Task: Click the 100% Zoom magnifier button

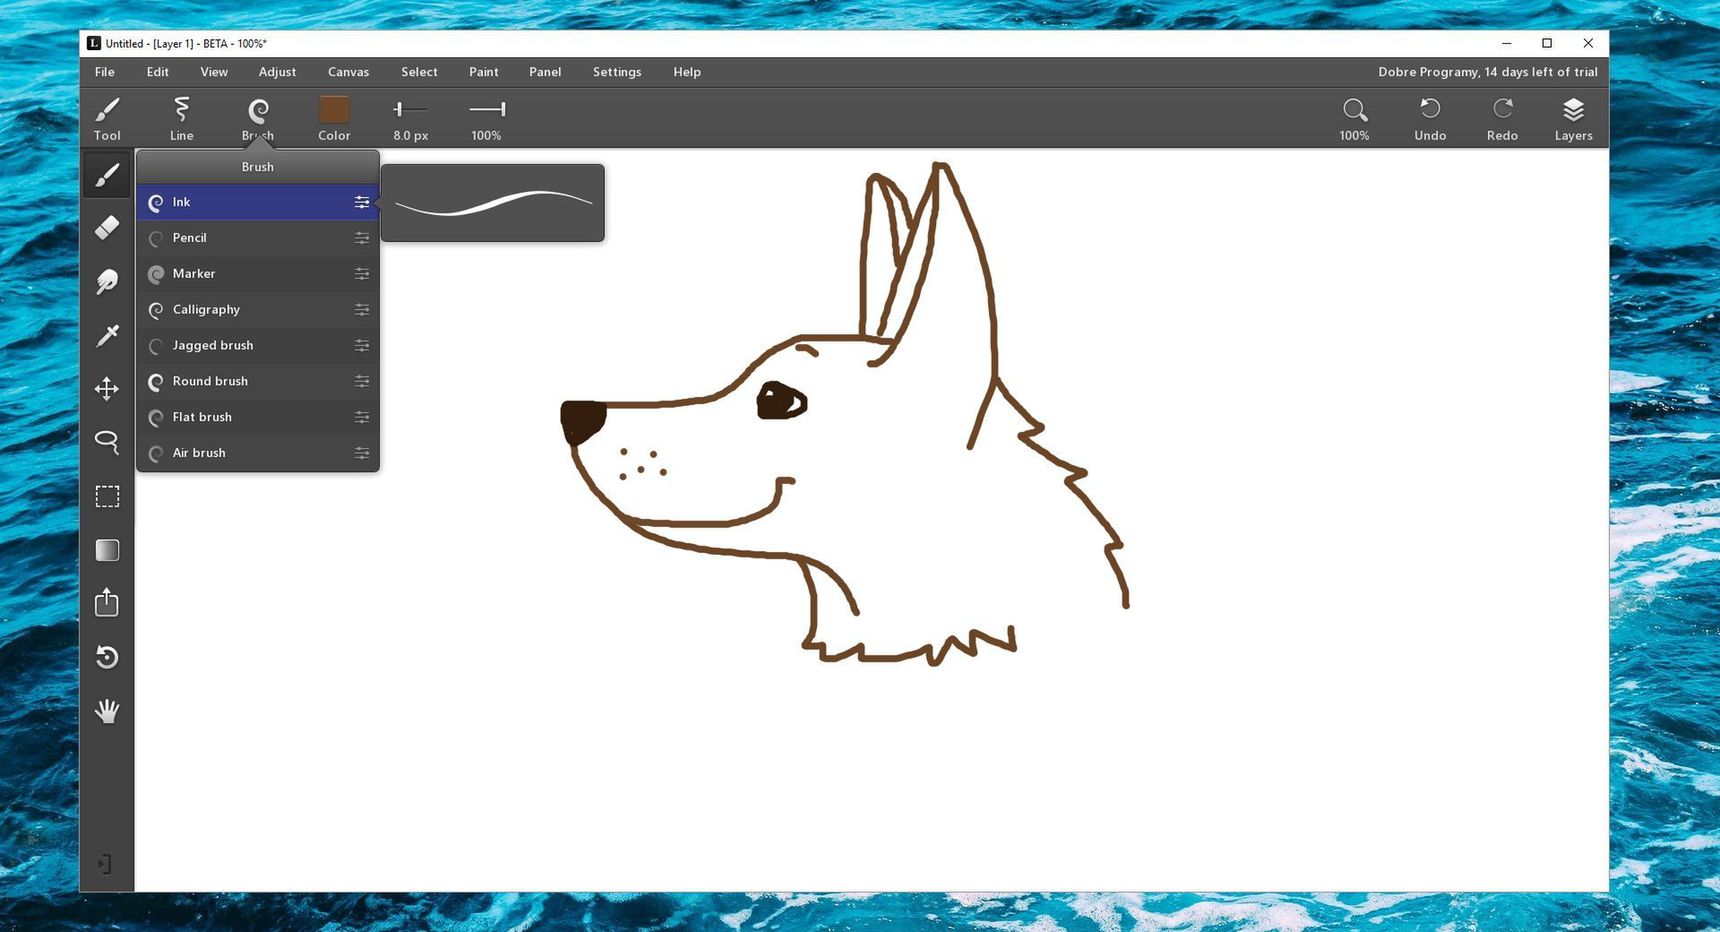Action: pyautogui.click(x=1355, y=118)
